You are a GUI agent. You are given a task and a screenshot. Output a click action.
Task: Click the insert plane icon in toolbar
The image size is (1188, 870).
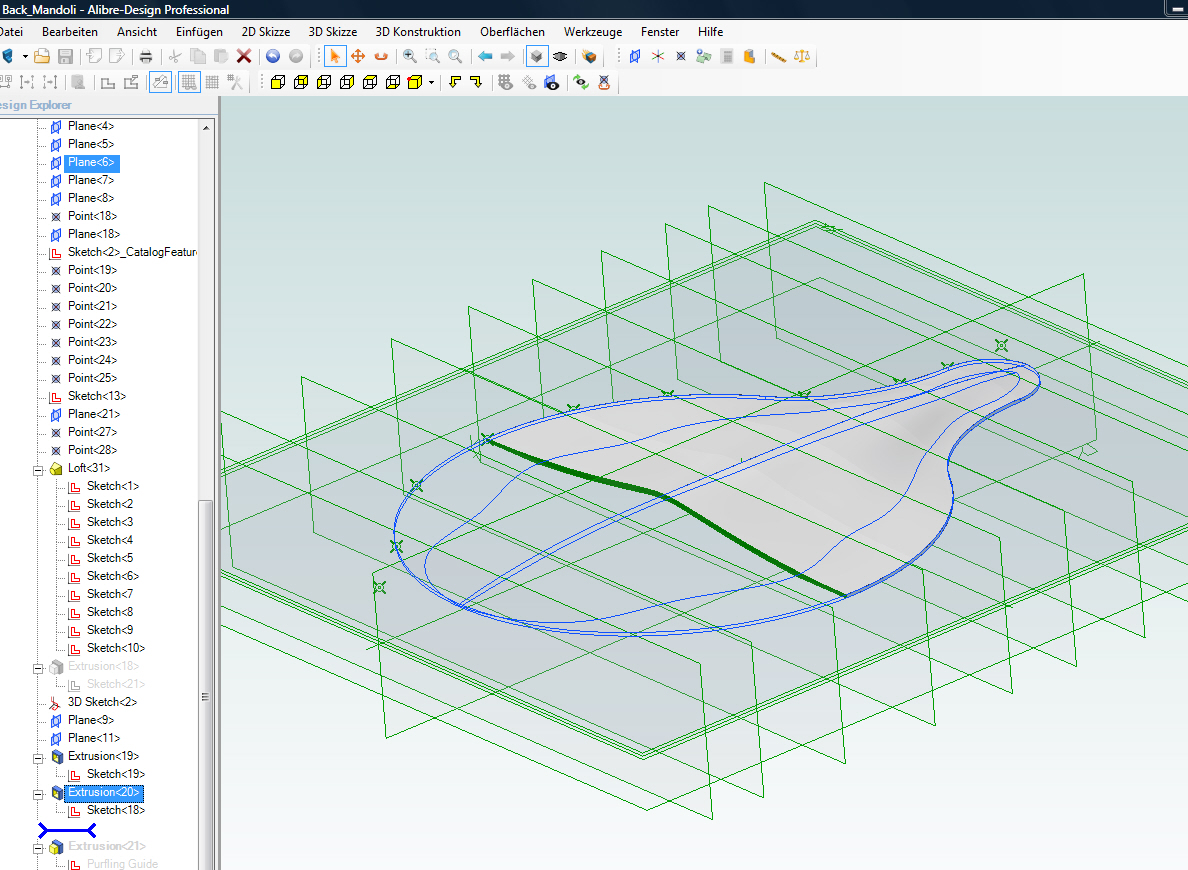click(635, 56)
